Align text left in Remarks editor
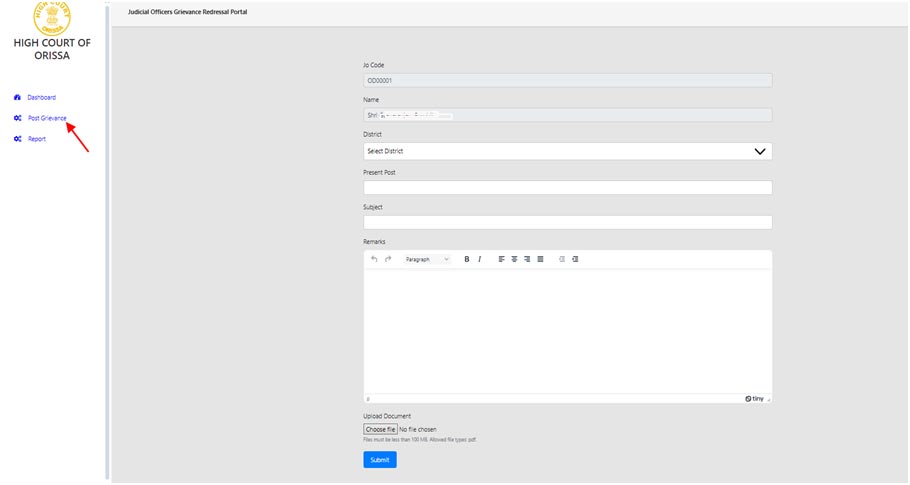 (x=502, y=259)
